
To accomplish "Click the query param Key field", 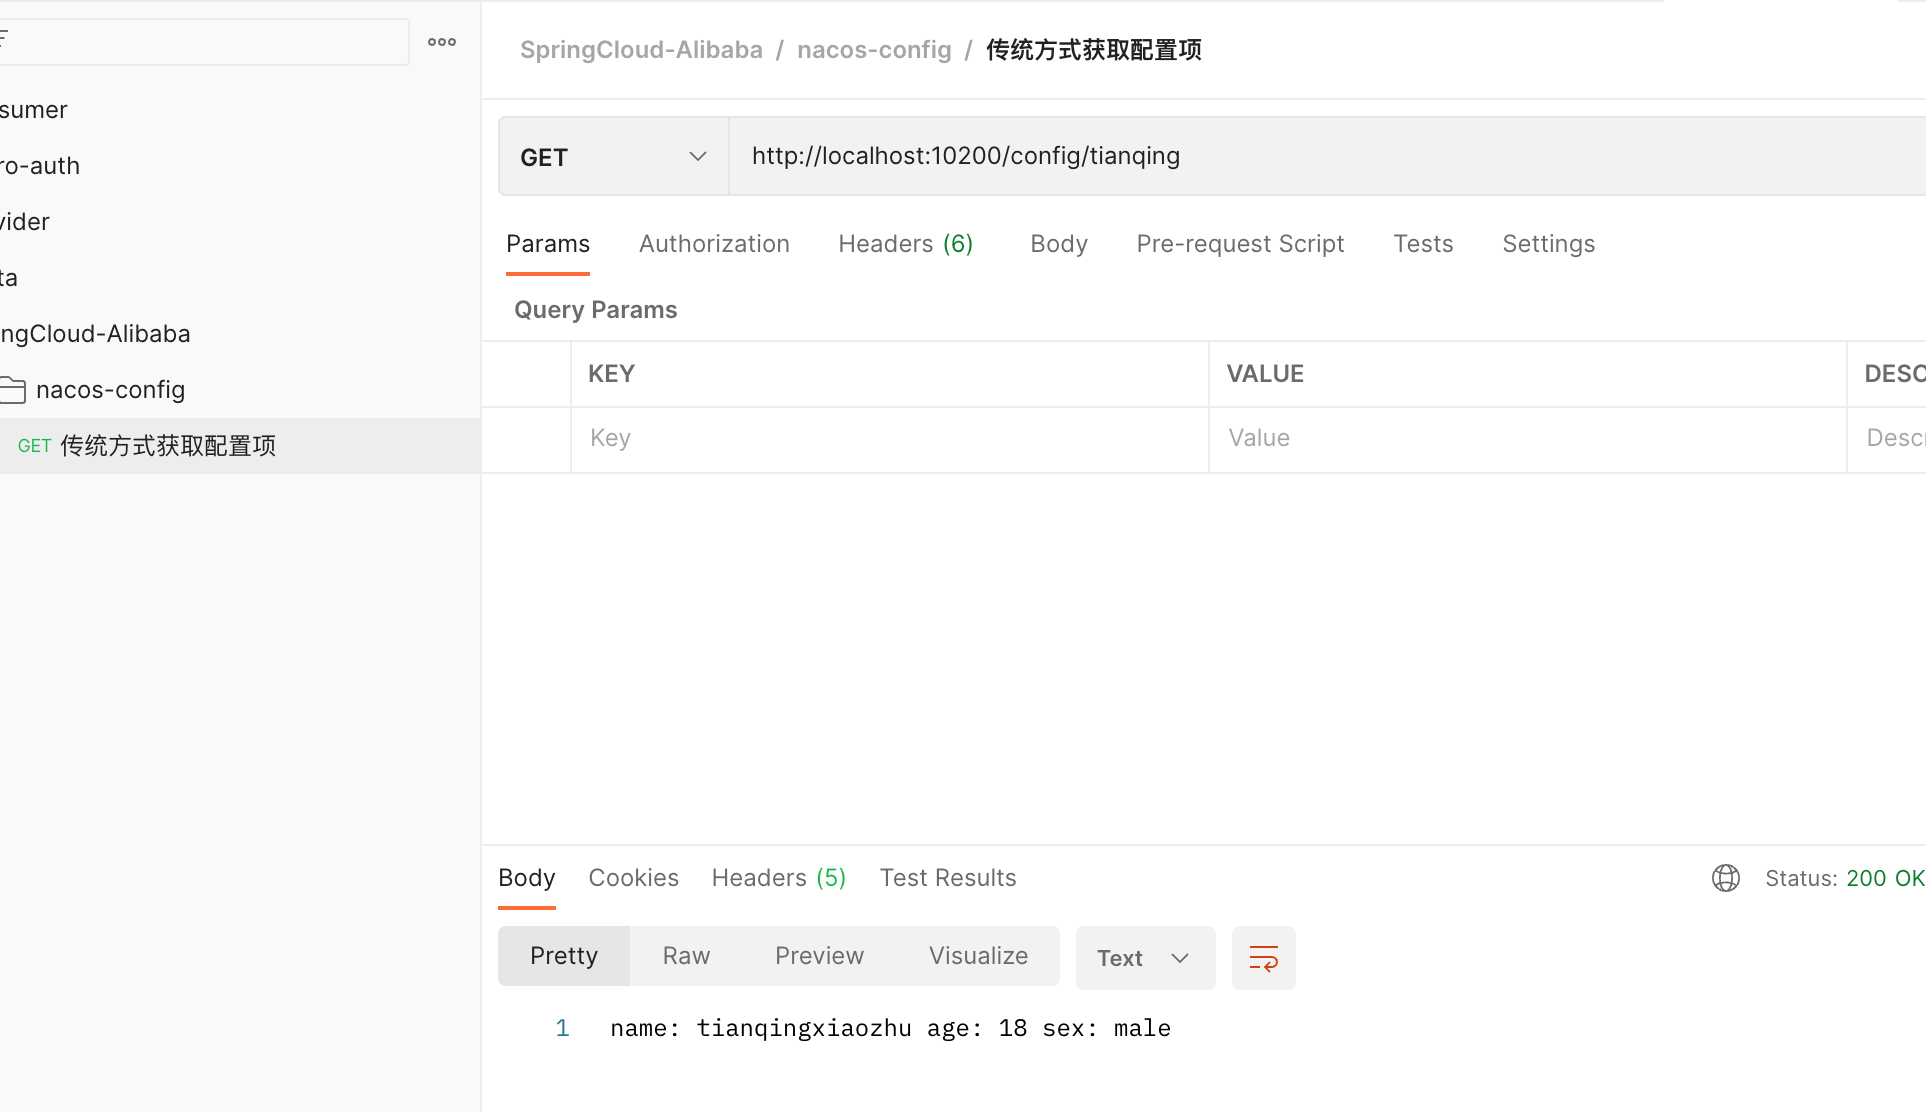I will click(x=888, y=438).
